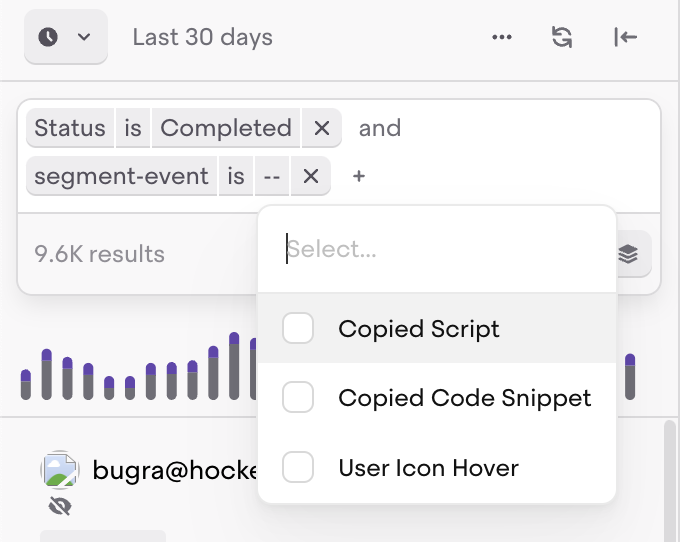Click the refresh sessions icon
Image resolution: width=680 pixels, height=542 pixels.
(x=563, y=38)
